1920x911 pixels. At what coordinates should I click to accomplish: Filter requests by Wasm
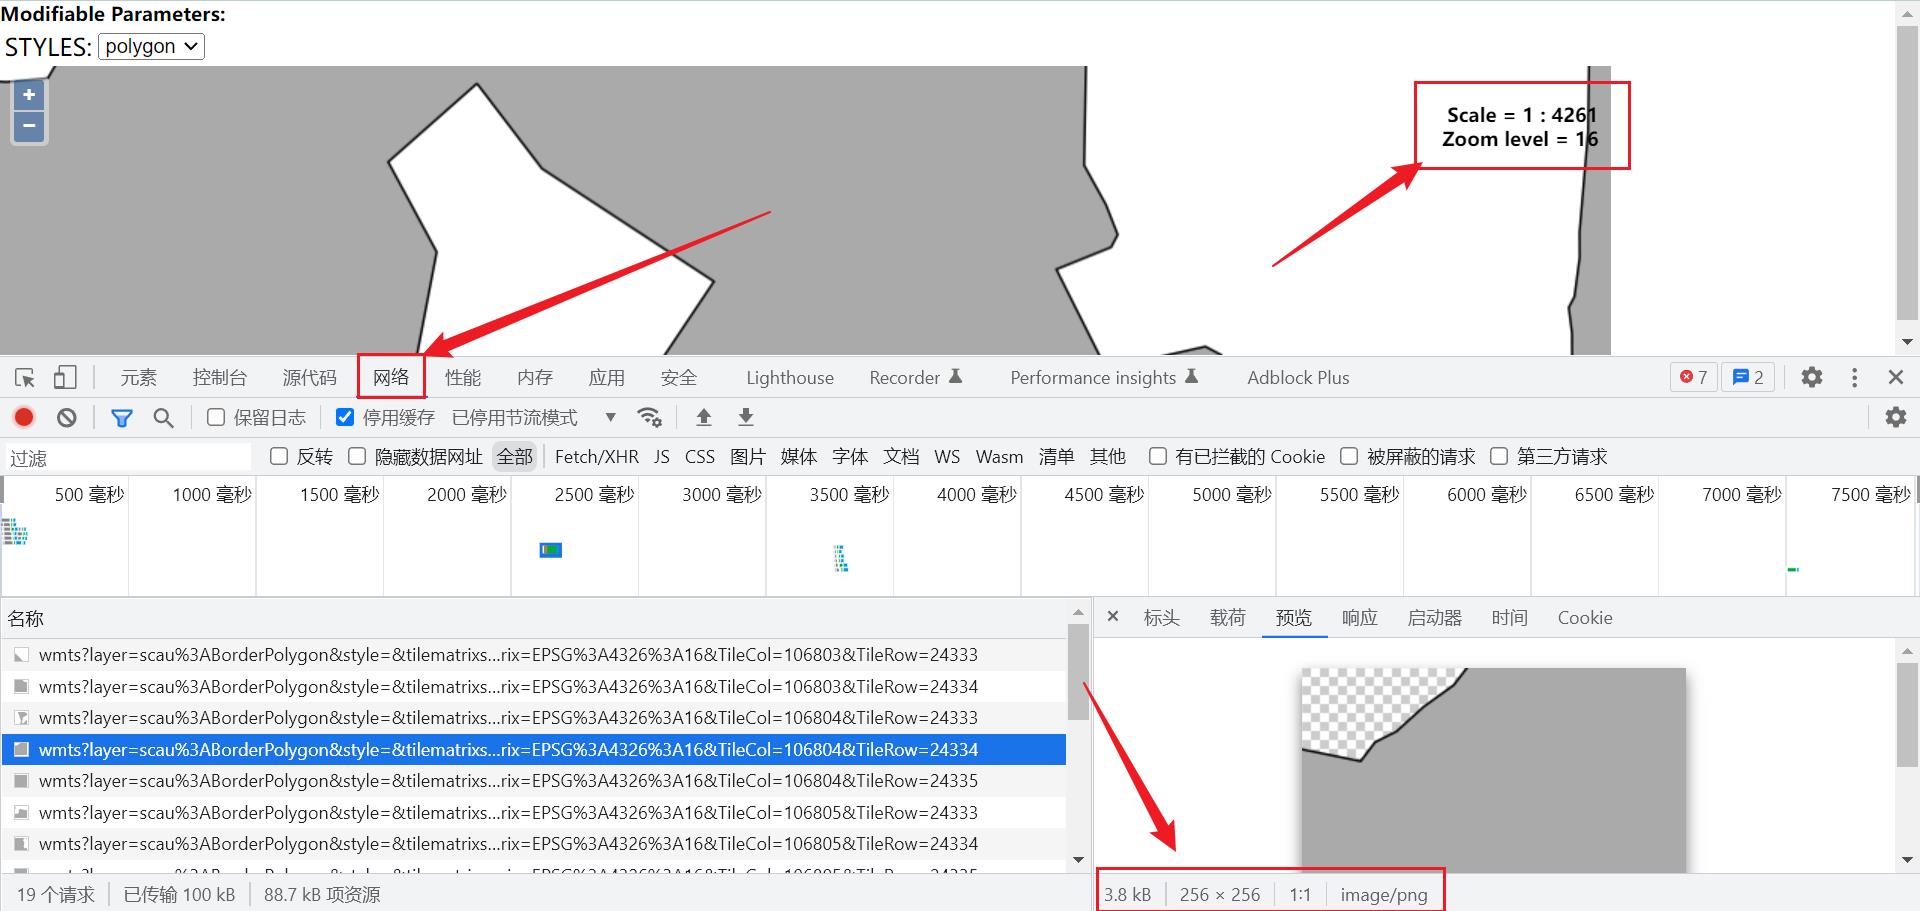tap(1000, 456)
